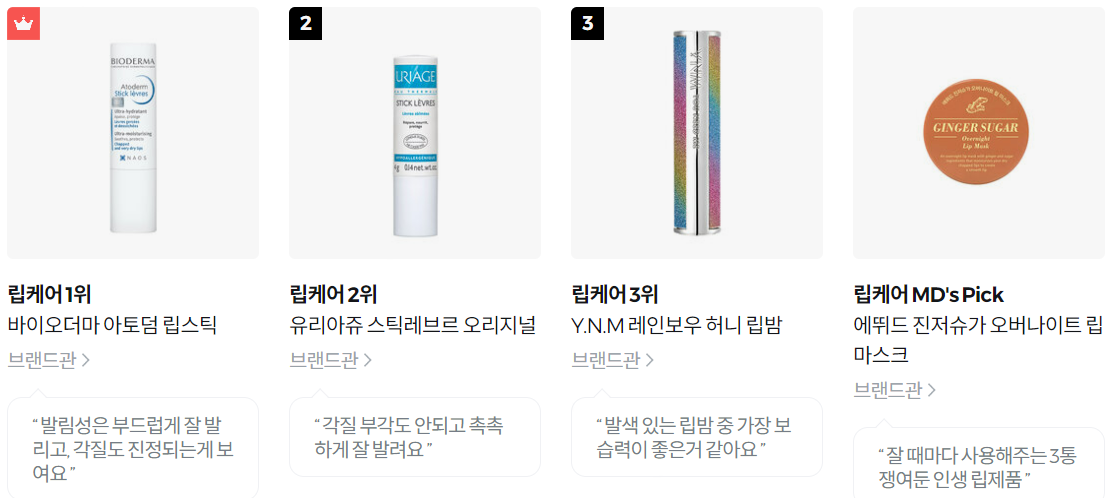
Task: Open the review bubble starting with 각질 부각도
Action: tap(415, 437)
